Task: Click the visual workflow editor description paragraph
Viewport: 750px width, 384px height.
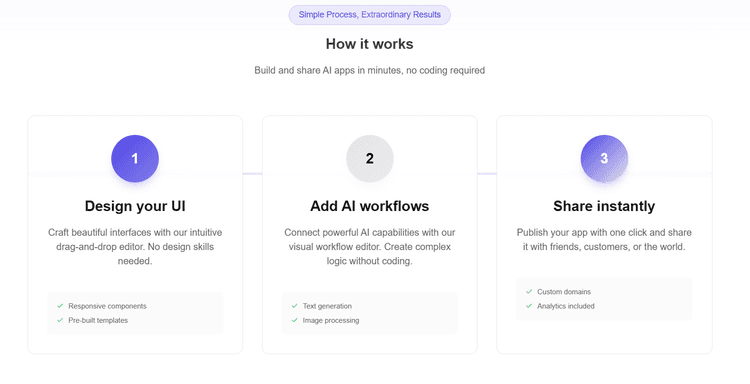Action: (370, 247)
